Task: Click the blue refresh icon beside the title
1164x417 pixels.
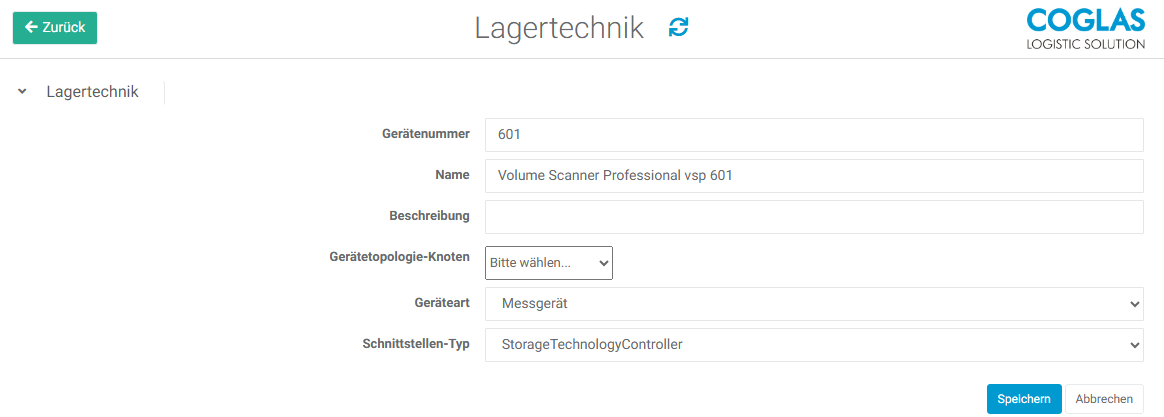Action: click(x=679, y=28)
